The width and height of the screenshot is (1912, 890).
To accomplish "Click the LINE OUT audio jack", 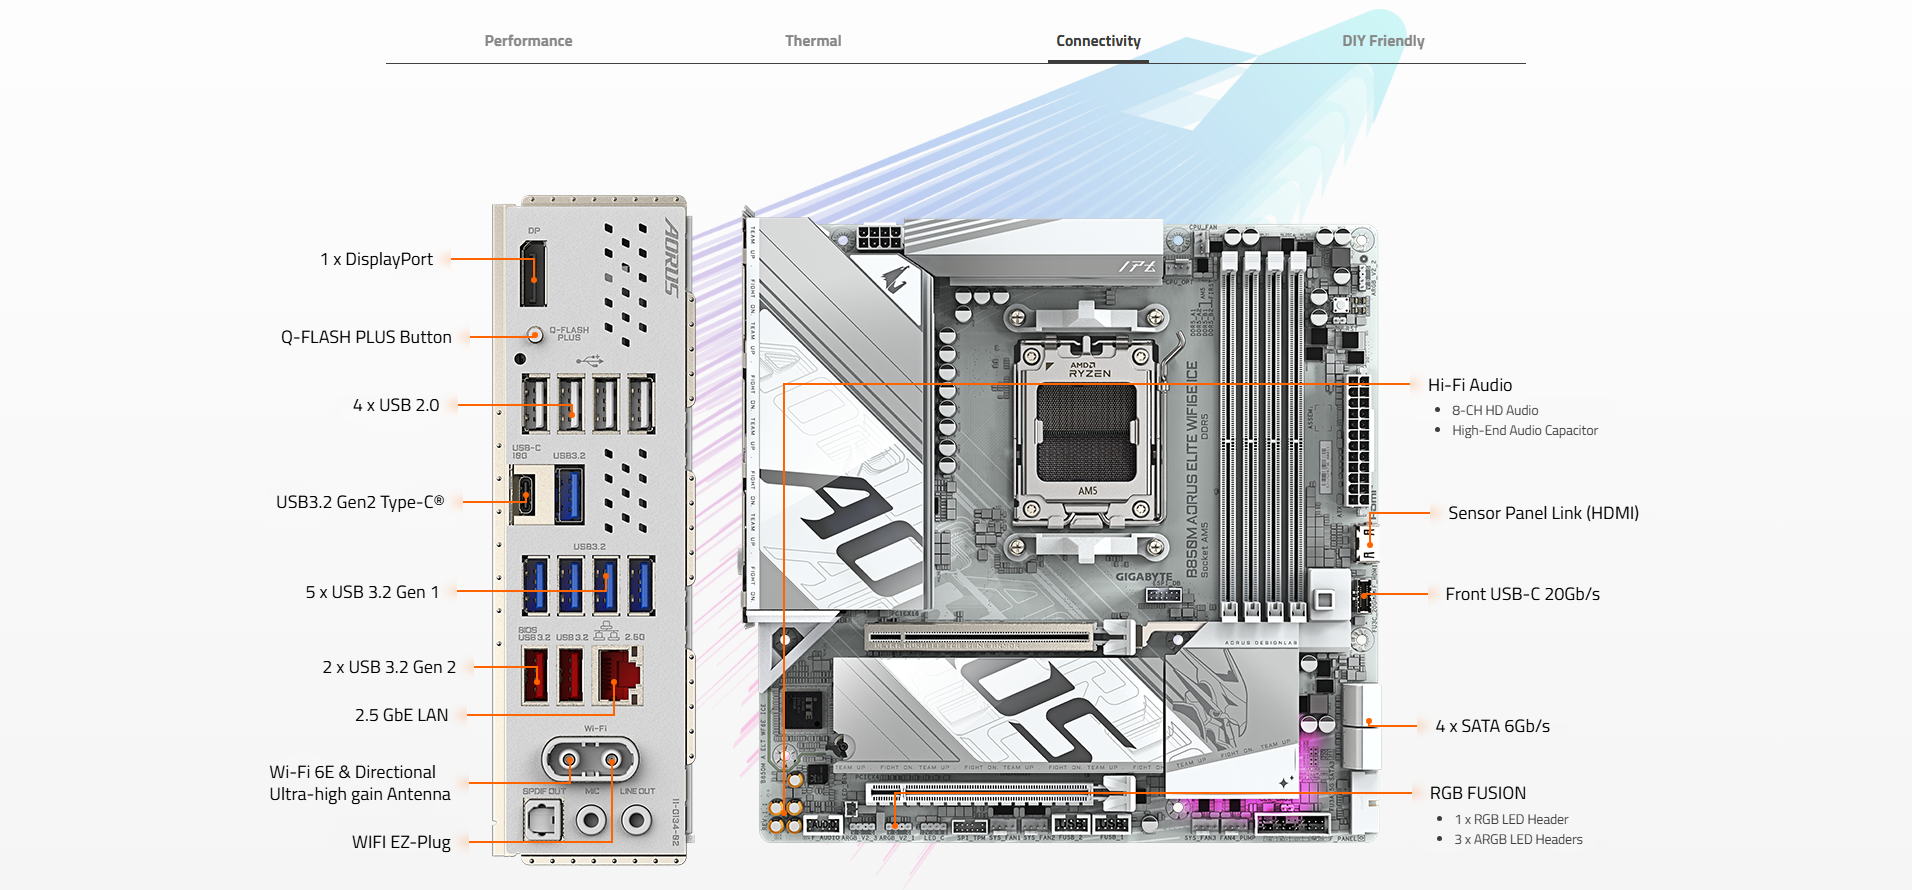I will coord(637,821).
